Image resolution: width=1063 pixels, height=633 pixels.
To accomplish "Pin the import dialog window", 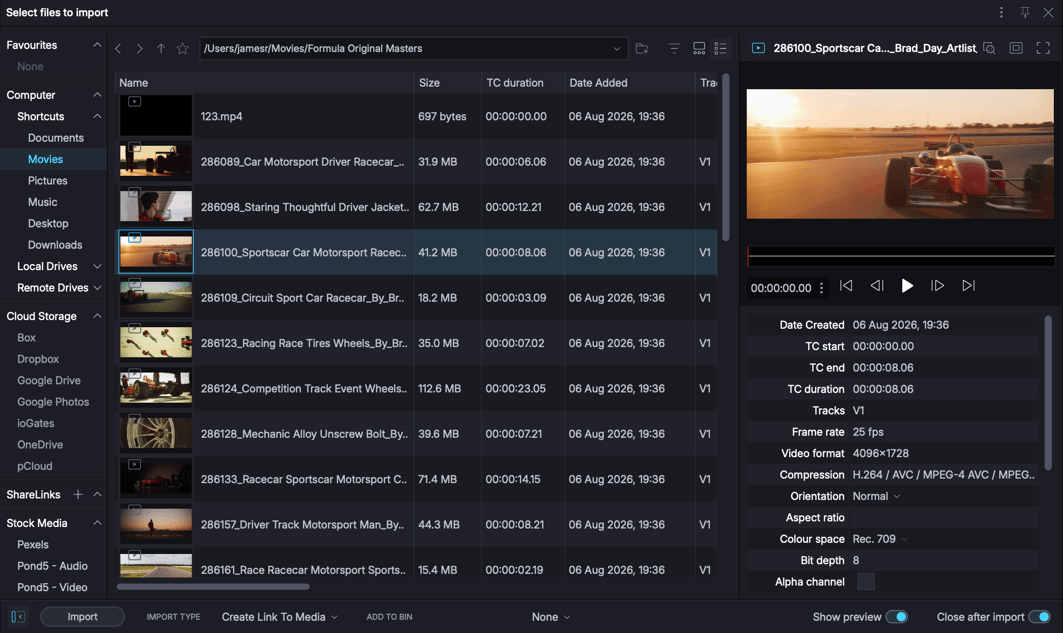I will (x=1025, y=12).
